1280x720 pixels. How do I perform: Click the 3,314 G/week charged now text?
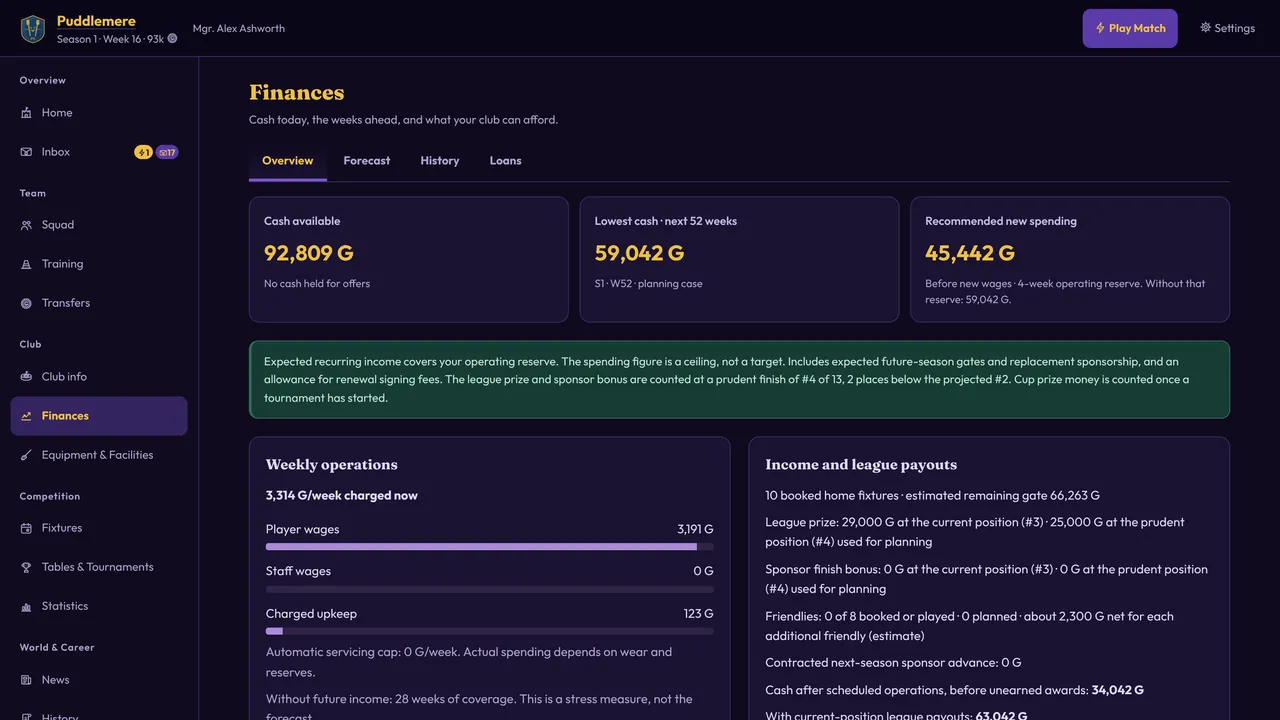point(342,495)
